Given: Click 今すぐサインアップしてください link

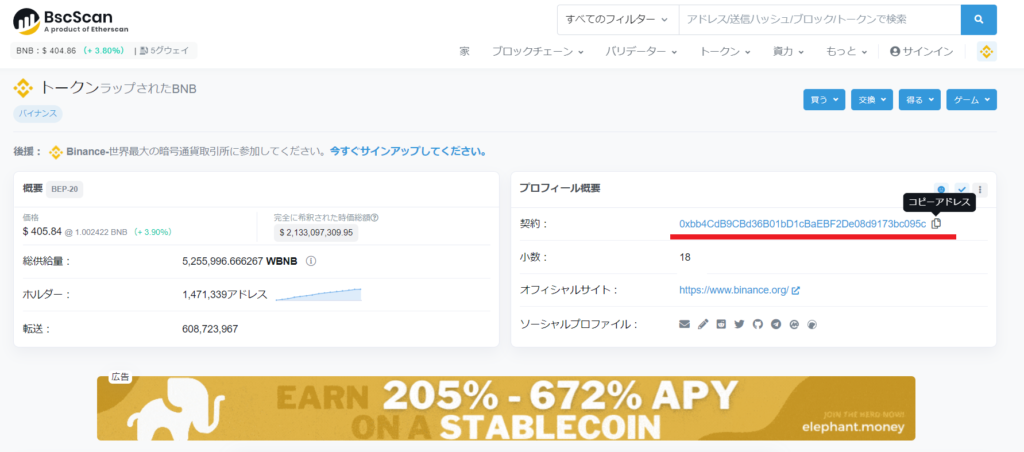Looking at the screenshot, I should coord(408,152).
